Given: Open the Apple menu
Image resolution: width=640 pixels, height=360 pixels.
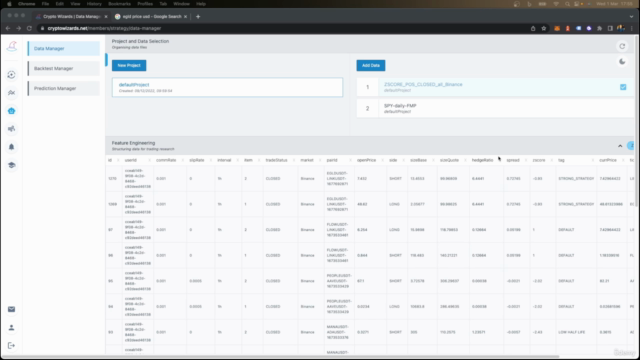Looking at the screenshot, I should [9, 4].
